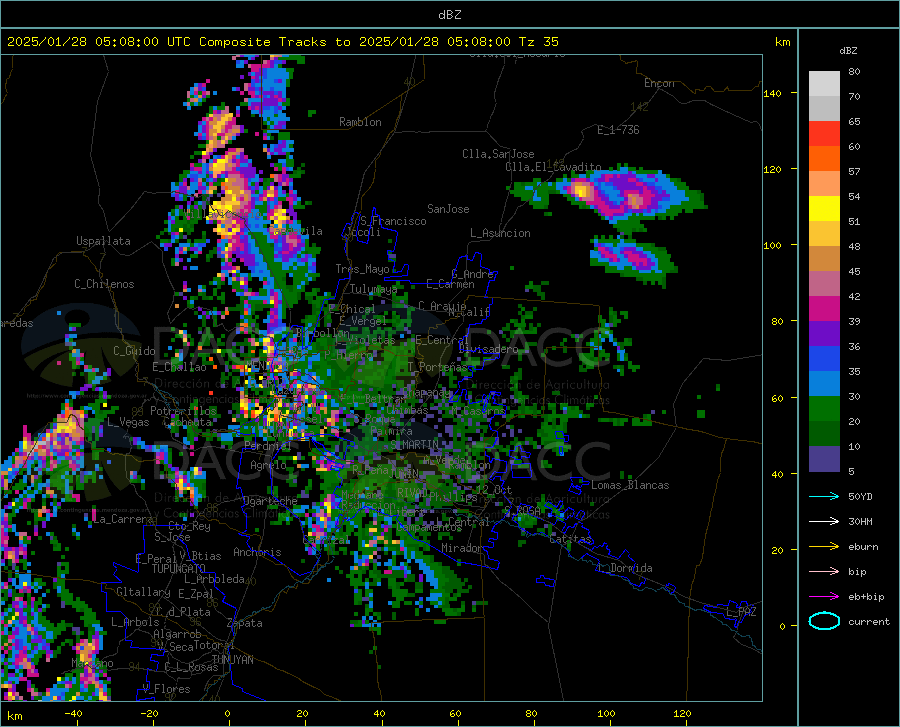
Task: Click the 'Agrelo' map label
Action: pyautogui.click(x=268, y=465)
